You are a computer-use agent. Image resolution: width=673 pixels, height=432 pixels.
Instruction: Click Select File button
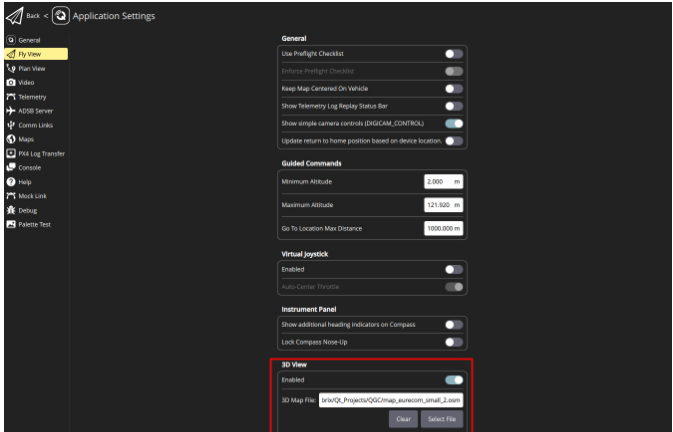click(440, 419)
